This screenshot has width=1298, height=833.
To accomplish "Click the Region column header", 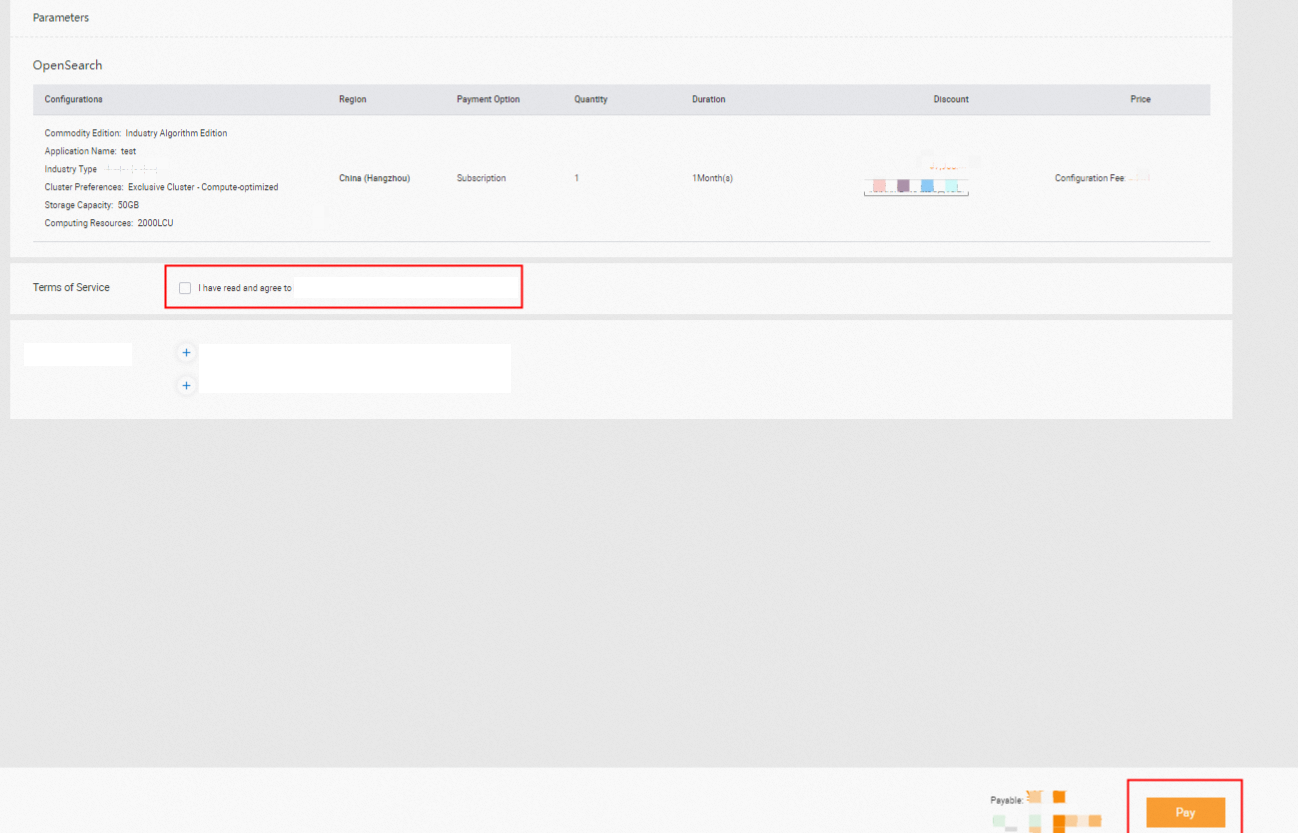I will click(352, 99).
